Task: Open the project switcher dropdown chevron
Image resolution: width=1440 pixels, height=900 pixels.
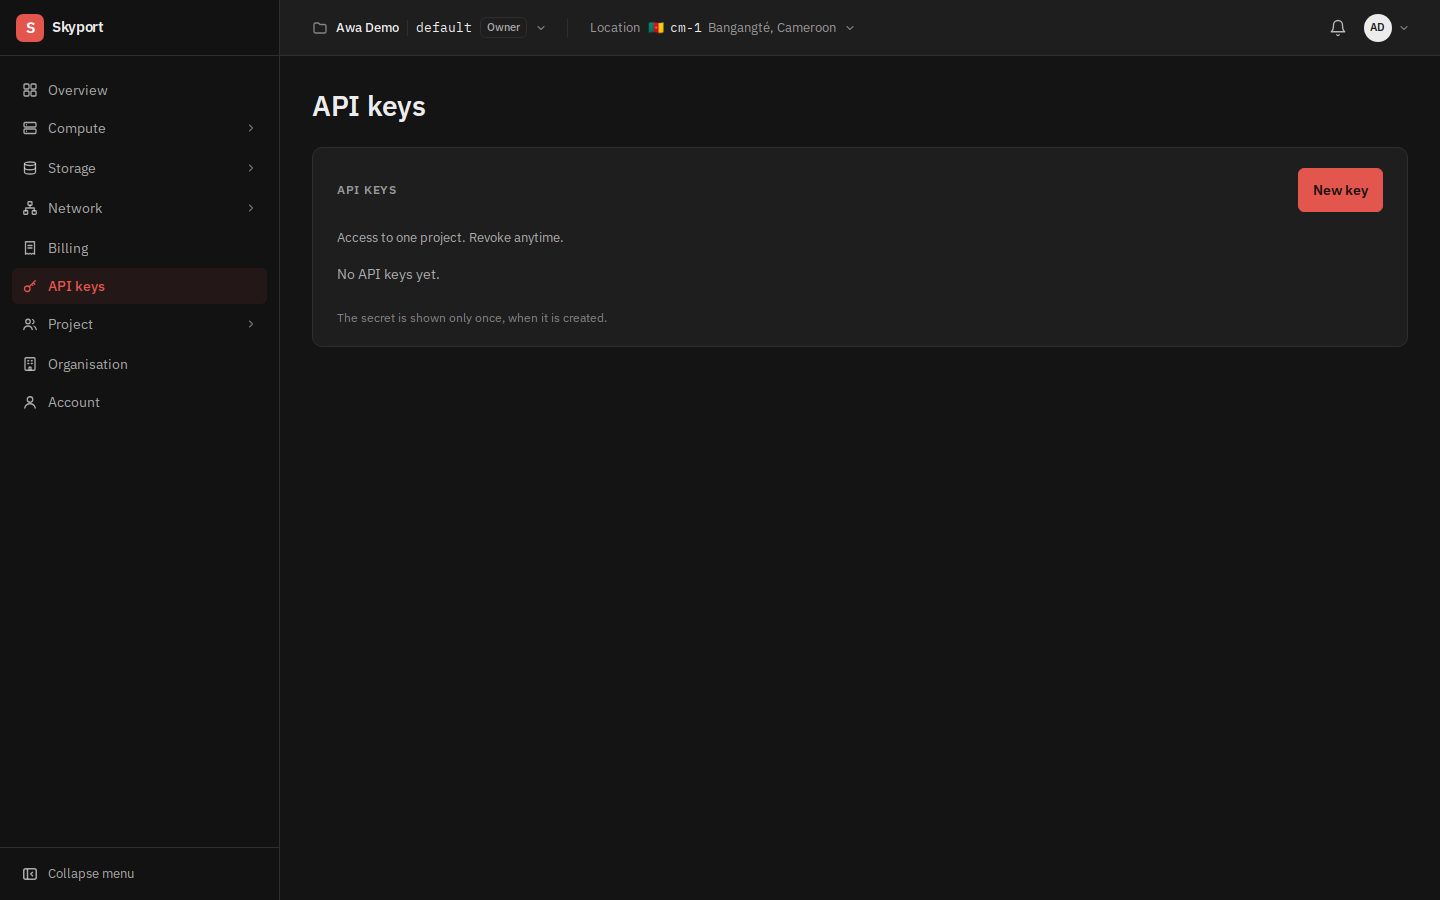Action: point(541,28)
